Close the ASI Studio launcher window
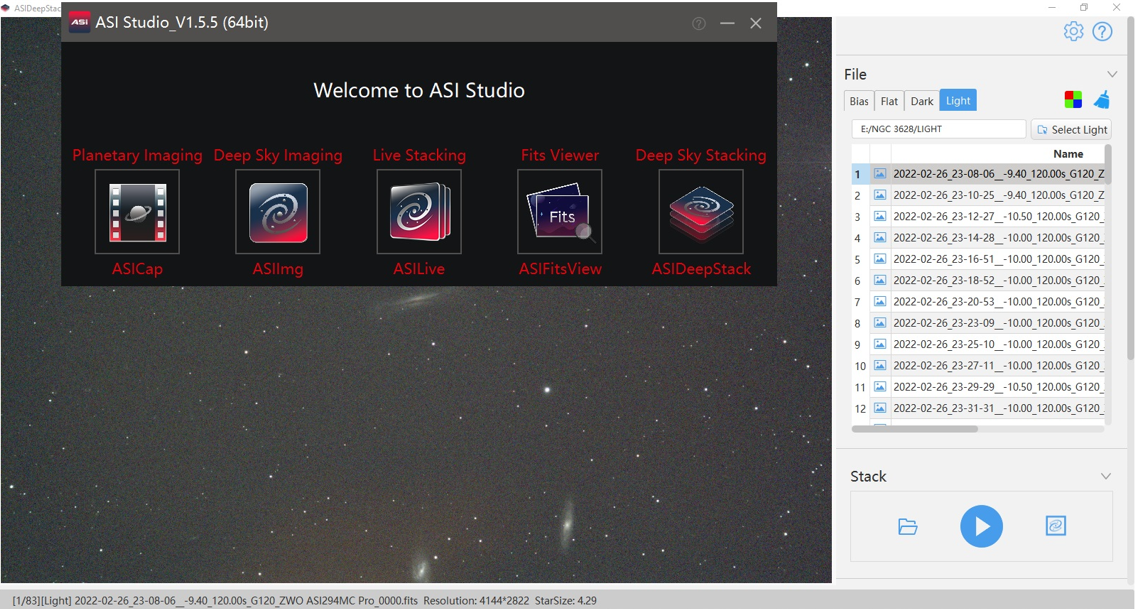Image resolution: width=1136 pixels, height=609 pixels. point(755,23)
